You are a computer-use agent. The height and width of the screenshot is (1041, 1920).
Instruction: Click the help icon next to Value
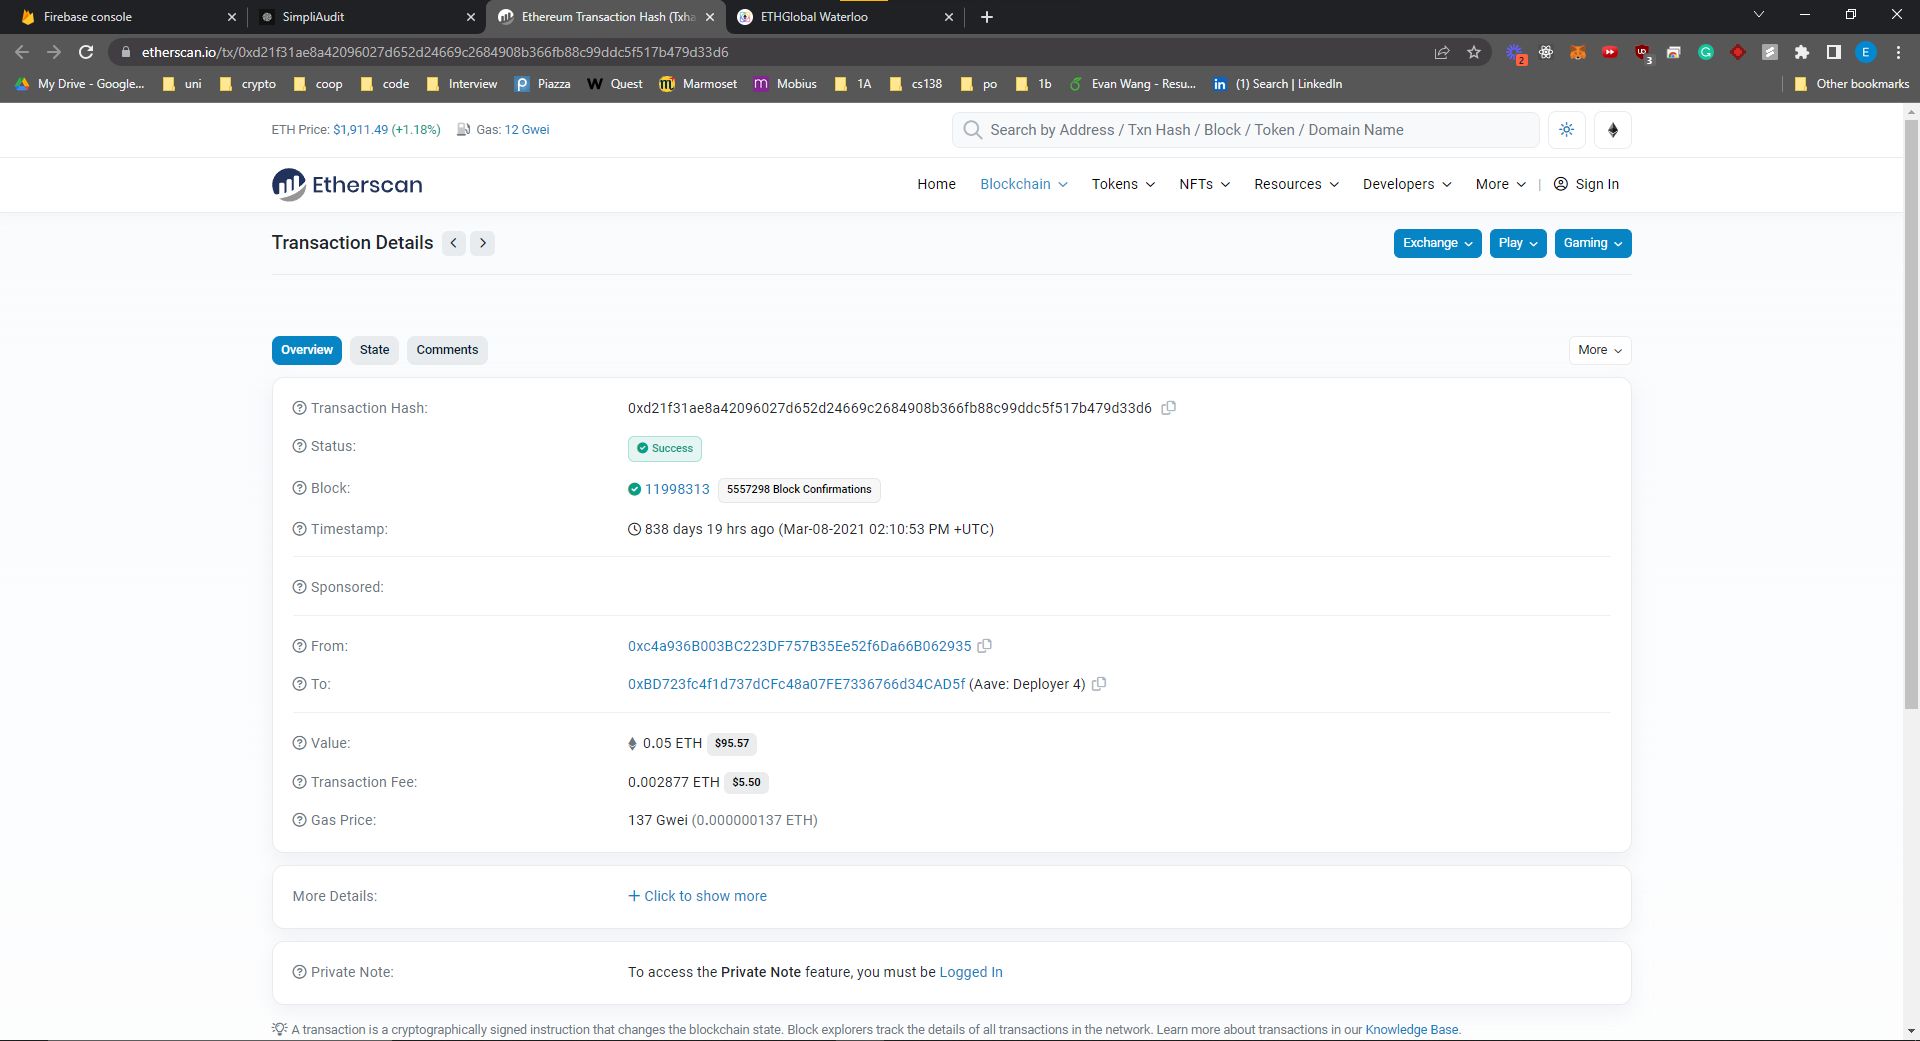299,743
